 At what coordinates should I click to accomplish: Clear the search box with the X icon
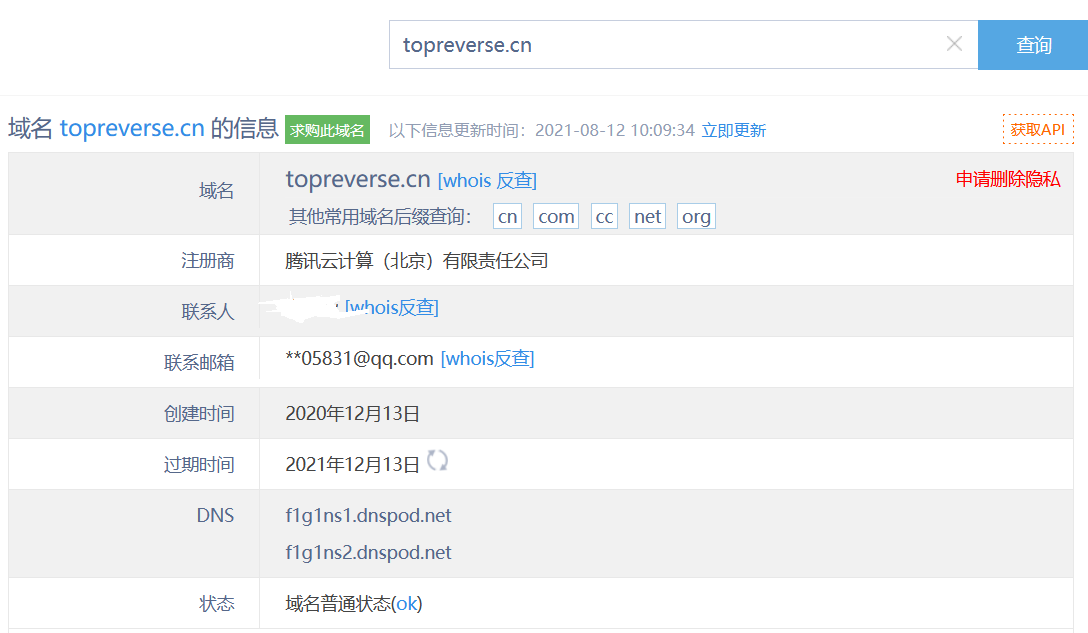954,44
